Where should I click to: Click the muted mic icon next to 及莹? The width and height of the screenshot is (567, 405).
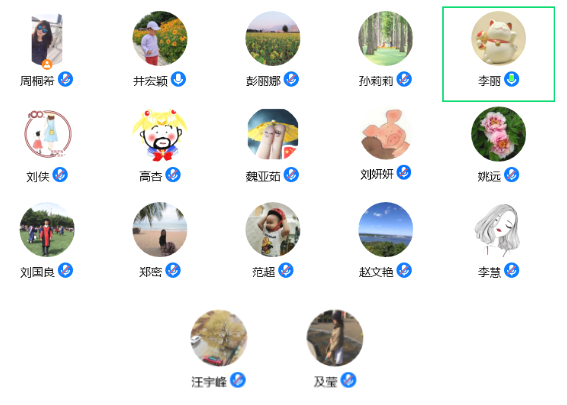(x=348, y=380)
